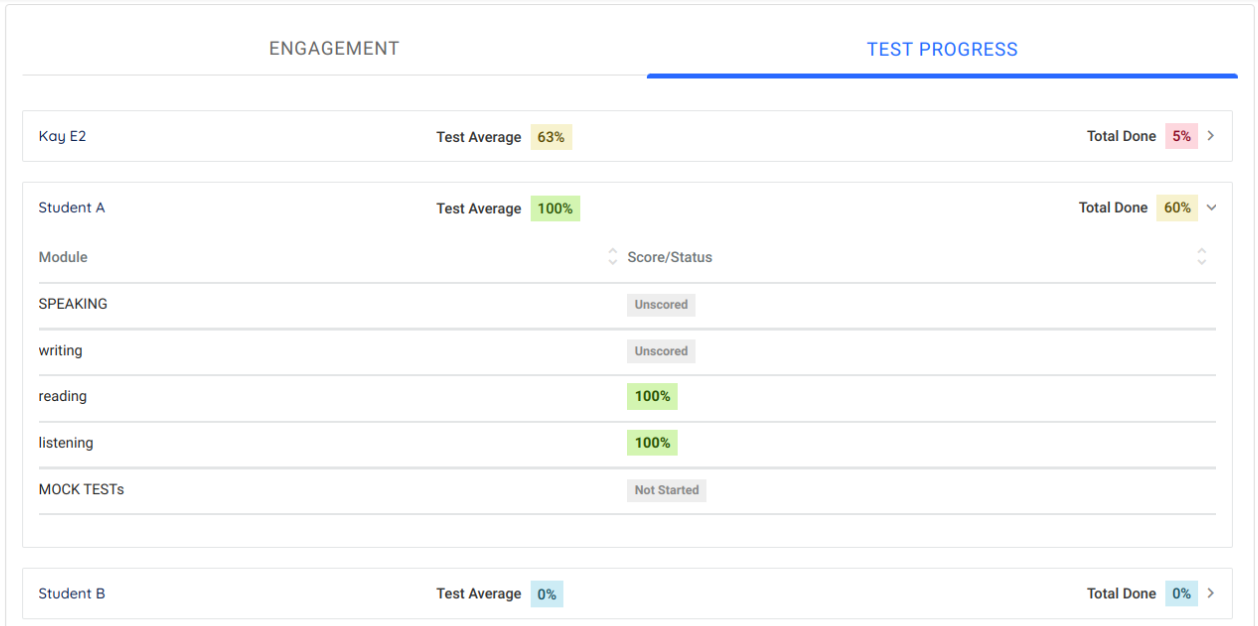Expand the Kay E2 row chevron
The width and height of the screenshot is (1258, 626).
1211,136
